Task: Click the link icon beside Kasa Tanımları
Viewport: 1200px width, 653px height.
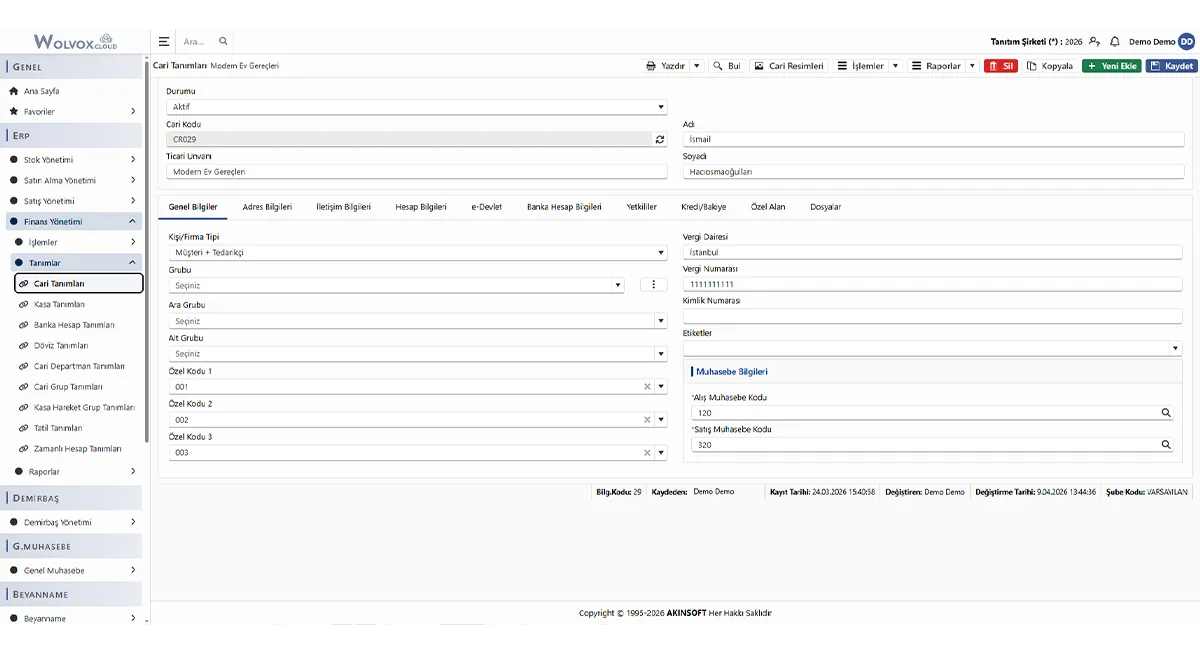Action: [24, 304]
